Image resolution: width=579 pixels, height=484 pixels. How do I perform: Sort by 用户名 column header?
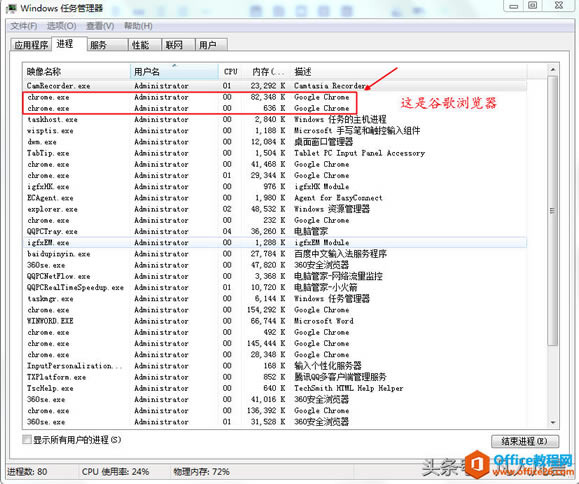(x=174, y=72)
